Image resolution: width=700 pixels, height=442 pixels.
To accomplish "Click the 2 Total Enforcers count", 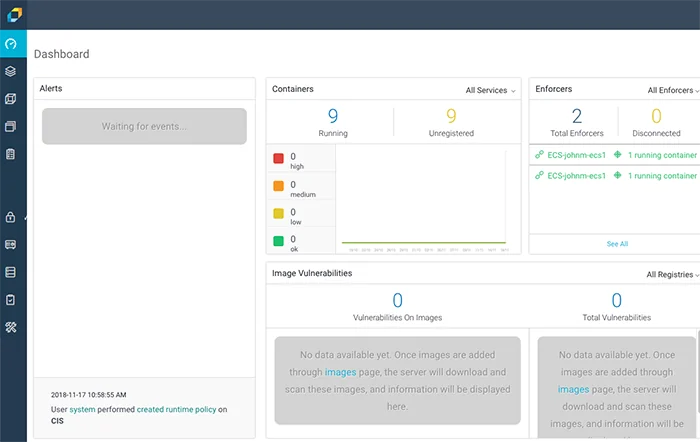I will [576, 116].
